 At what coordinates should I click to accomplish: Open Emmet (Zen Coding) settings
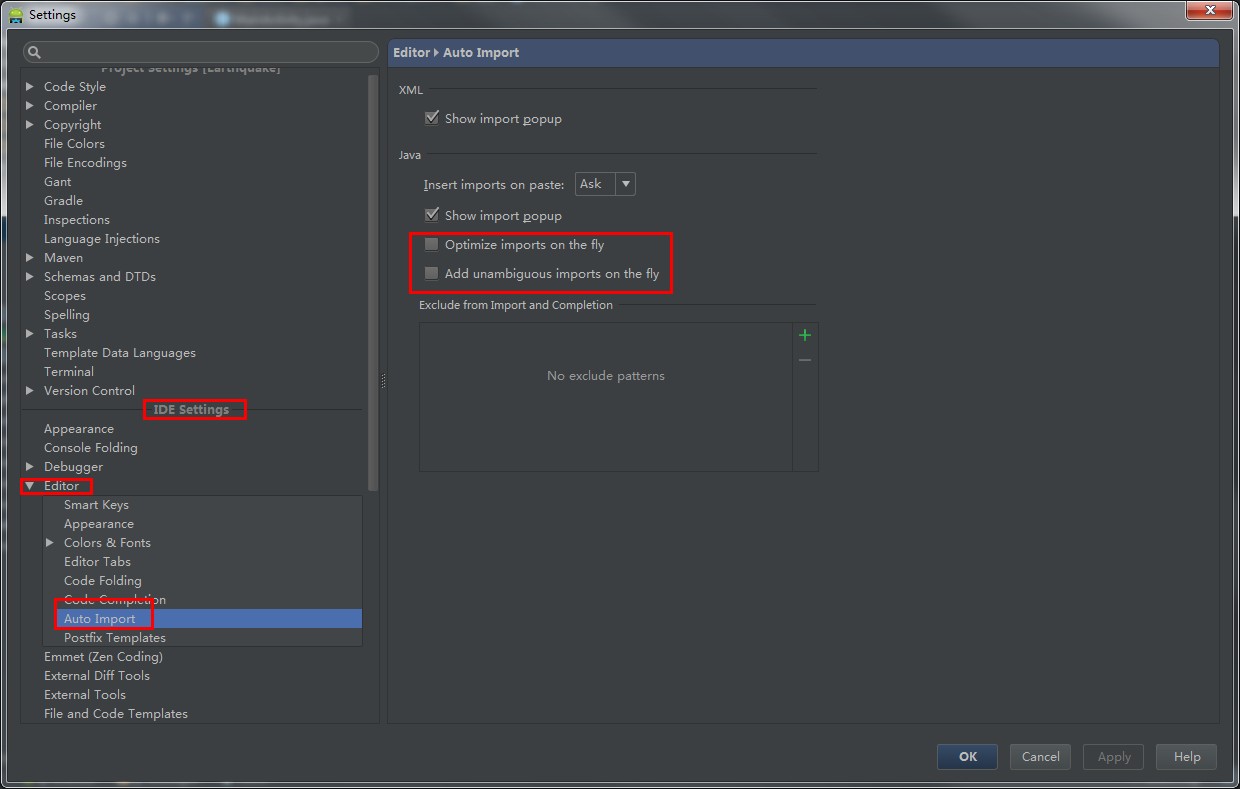103,657
